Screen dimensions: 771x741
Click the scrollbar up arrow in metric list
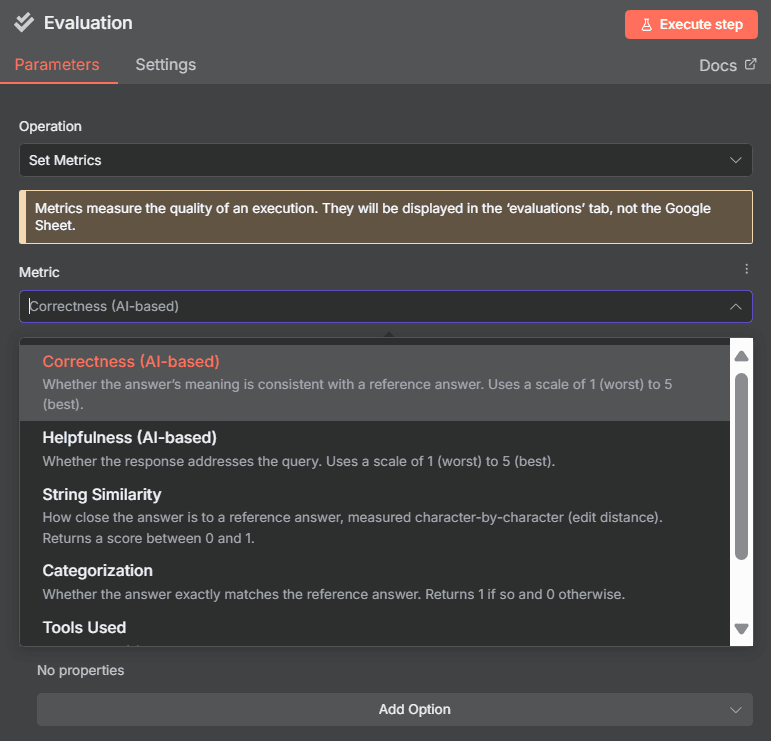[741, 356]
